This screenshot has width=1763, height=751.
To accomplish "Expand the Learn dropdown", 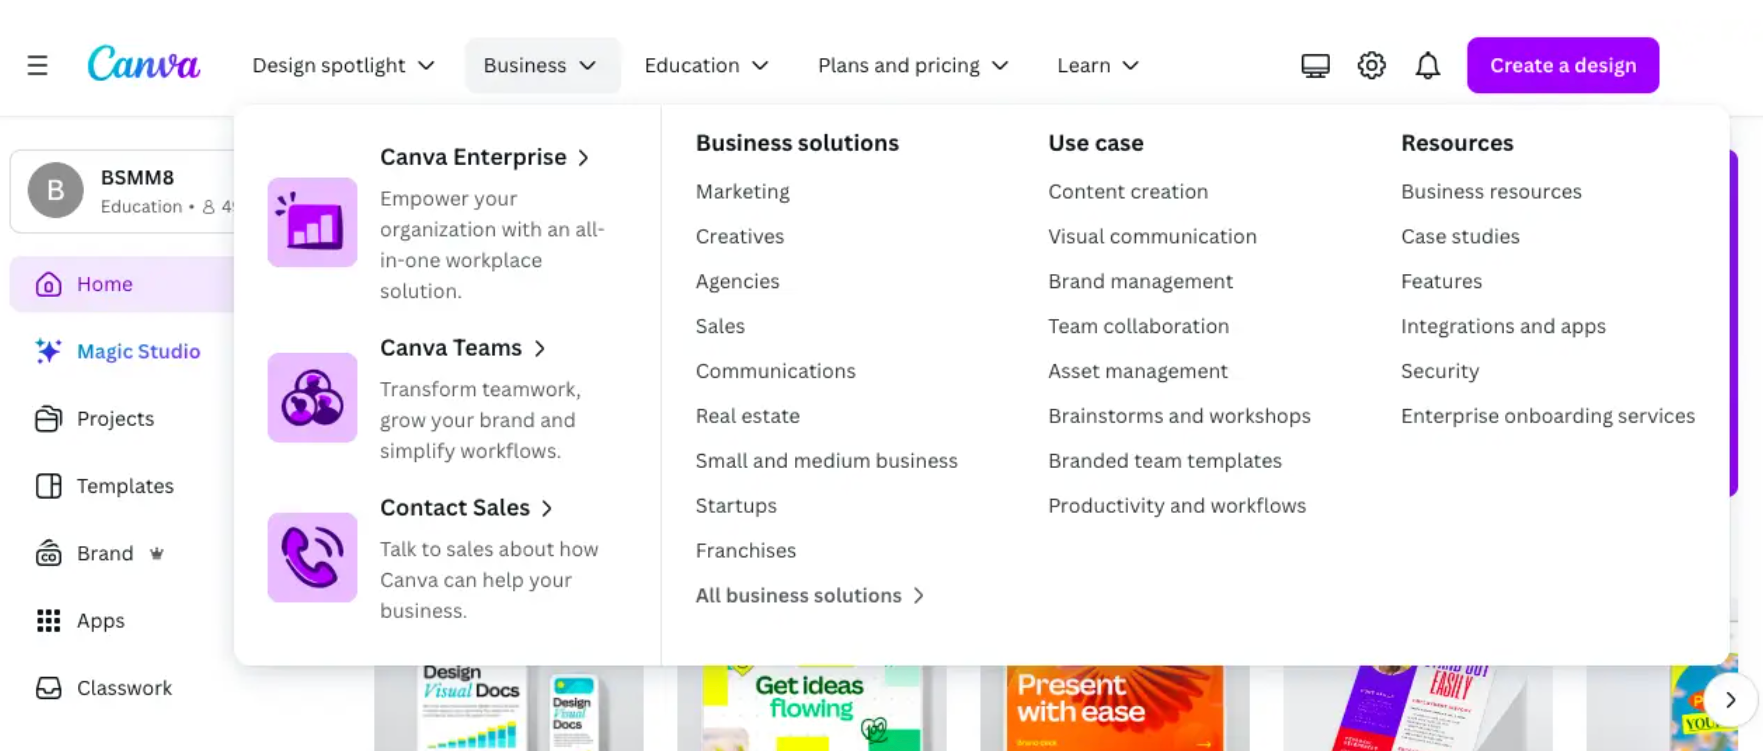I will (1098, 65).
